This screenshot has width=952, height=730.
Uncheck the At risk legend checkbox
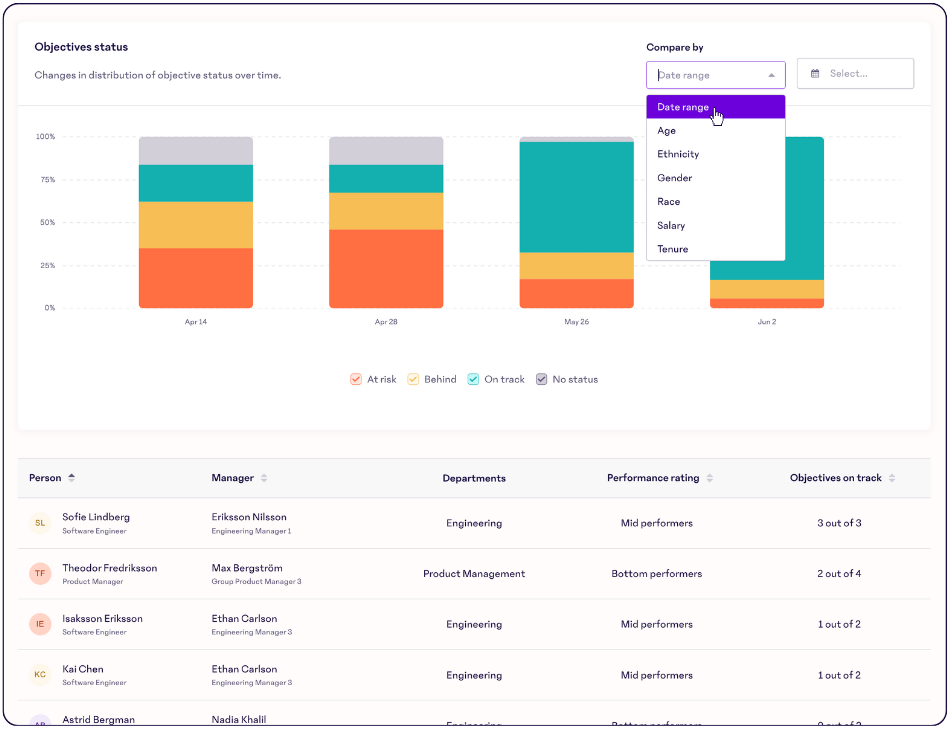pyautogui.click(x=356, y=379)
